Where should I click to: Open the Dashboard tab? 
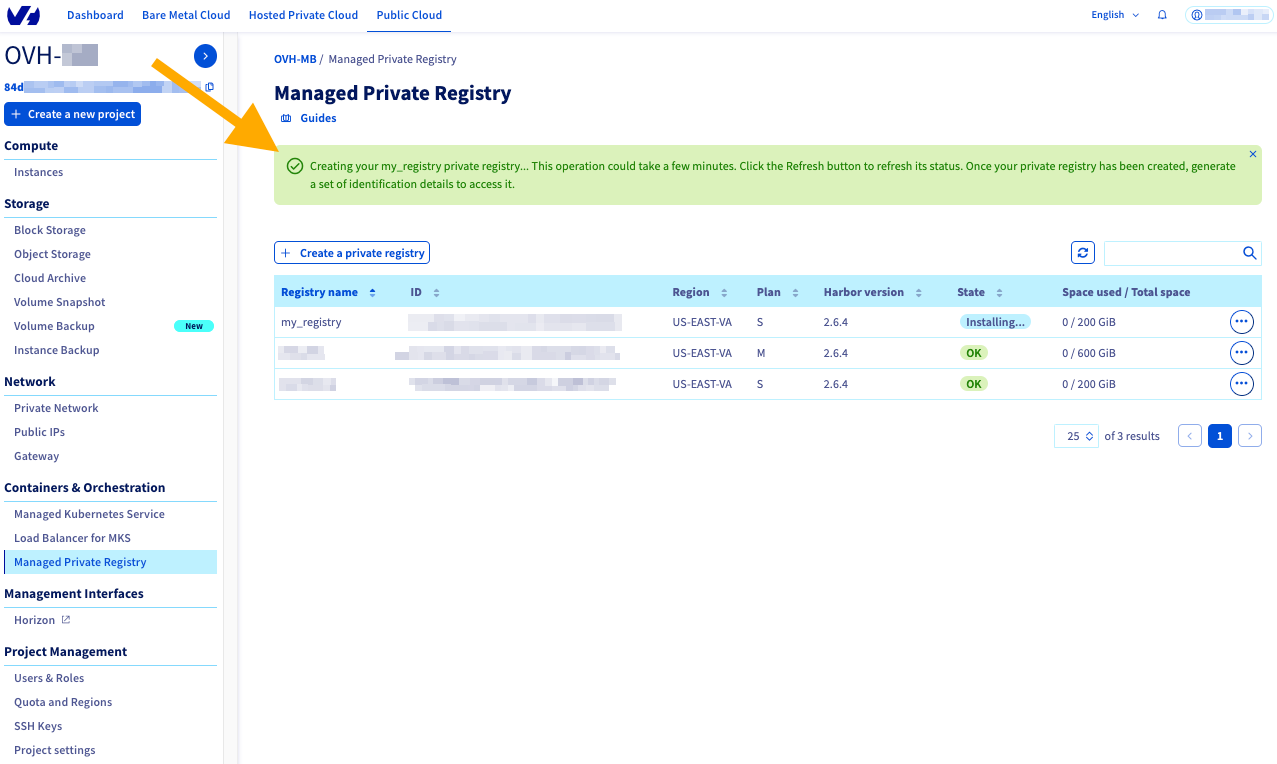(x=95, y=15)
